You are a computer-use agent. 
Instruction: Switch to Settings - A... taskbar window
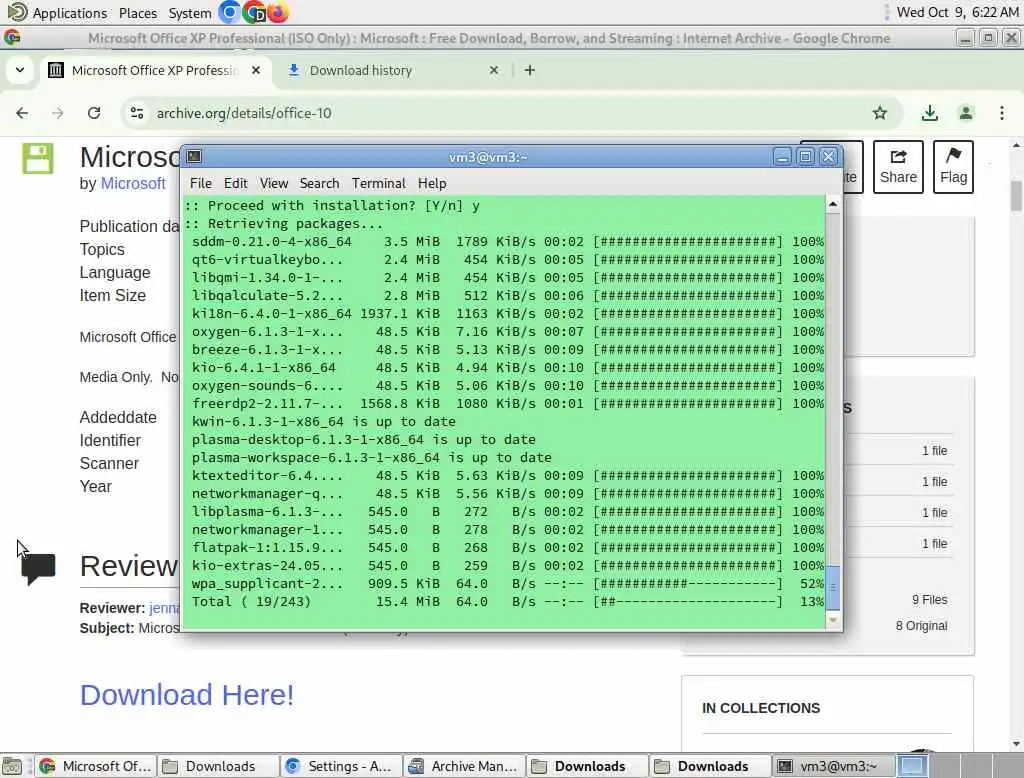(x=342, y=766)
